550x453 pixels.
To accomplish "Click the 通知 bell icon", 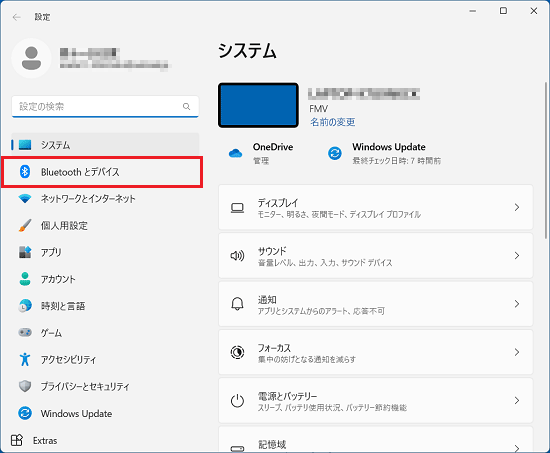I will pyautogui.click(x=237, y=304).
